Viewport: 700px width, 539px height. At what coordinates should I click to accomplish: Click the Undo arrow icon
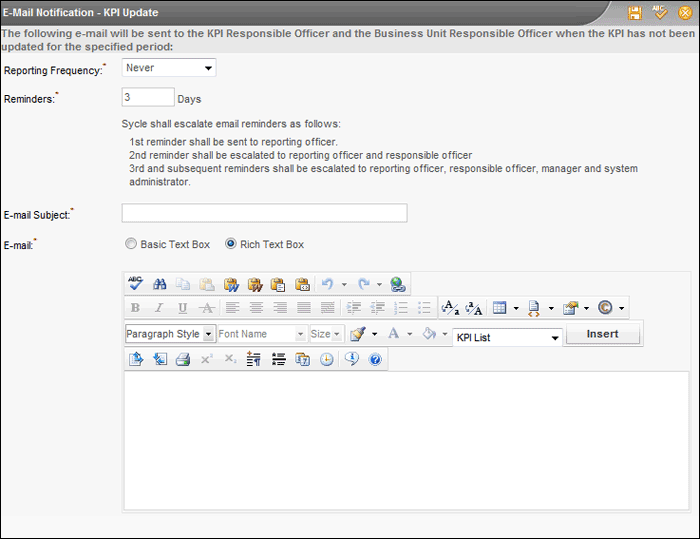(x=328, y=284)
